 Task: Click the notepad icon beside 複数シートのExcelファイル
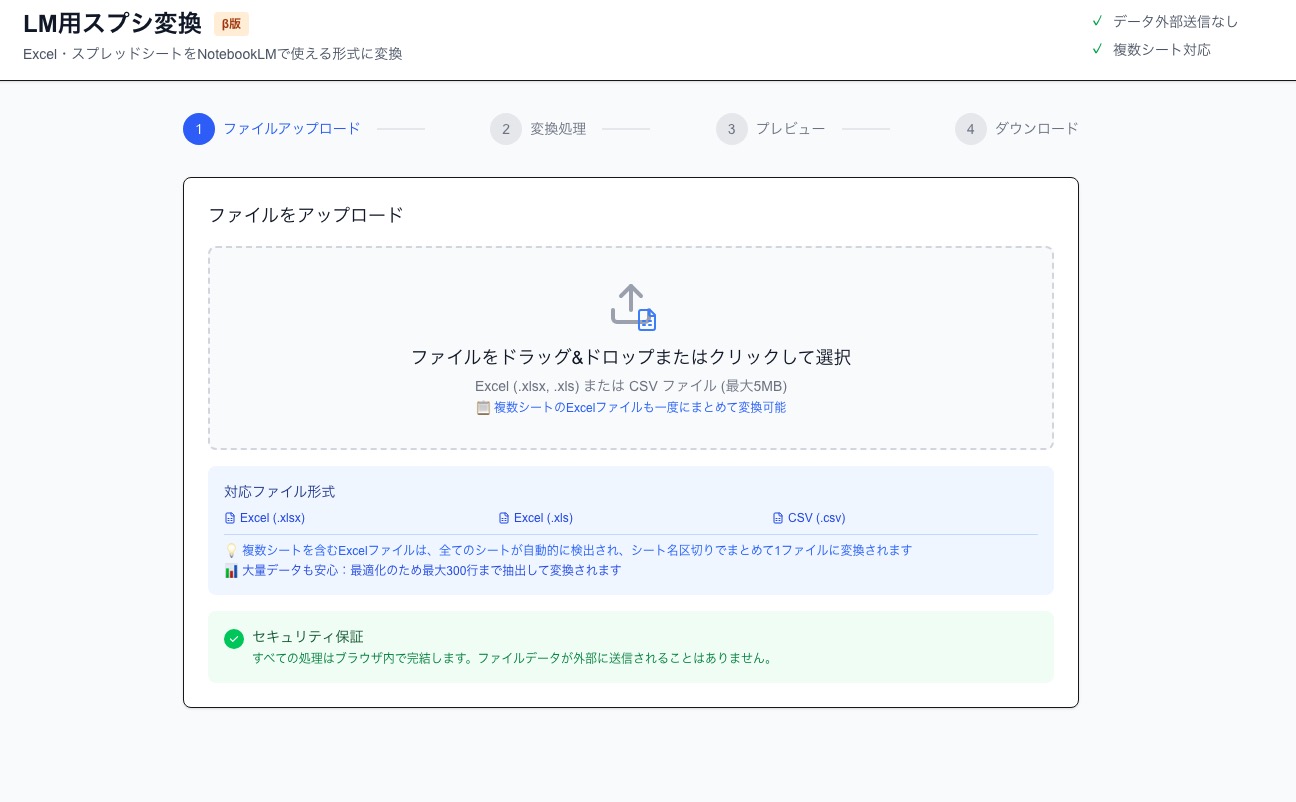[x=483, y=407]
